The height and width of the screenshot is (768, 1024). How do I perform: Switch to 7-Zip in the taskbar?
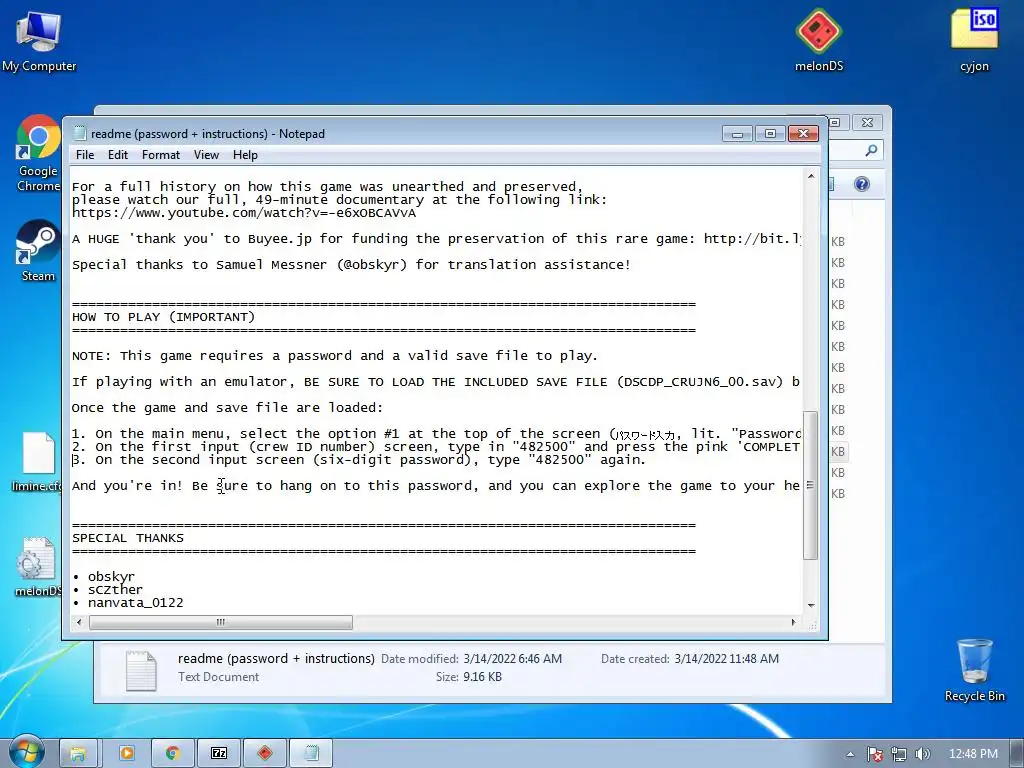coord(219,753)
